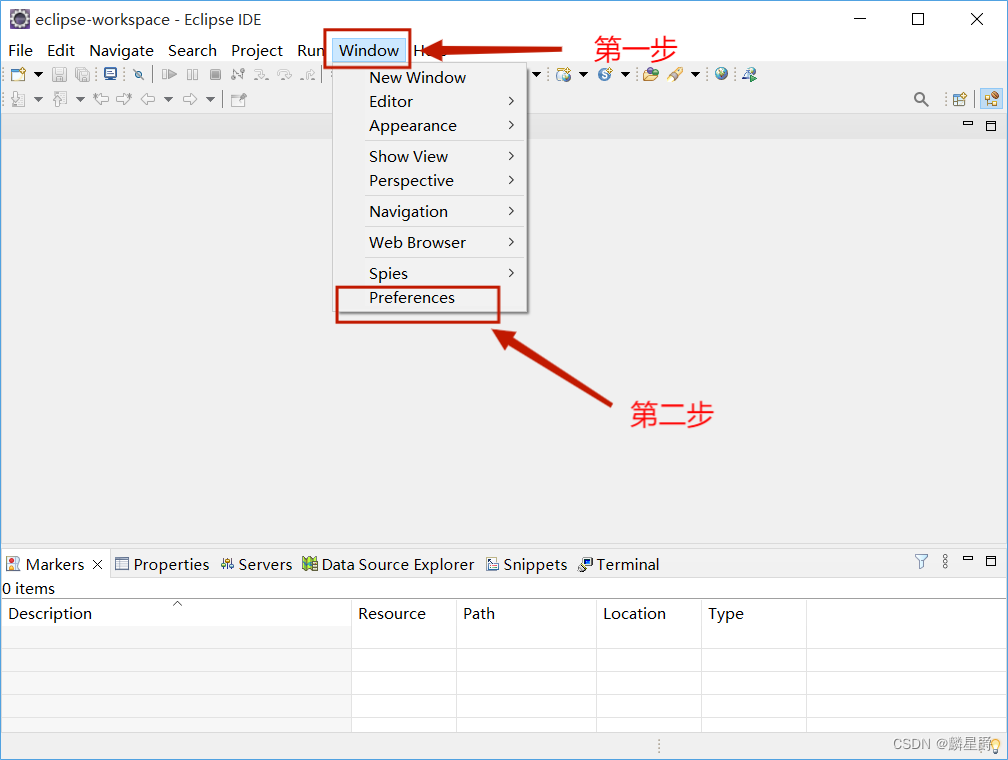Switch to the Terminal tab
The width and height of the screenshot is (1008, 760).
(x=618, y=565)
